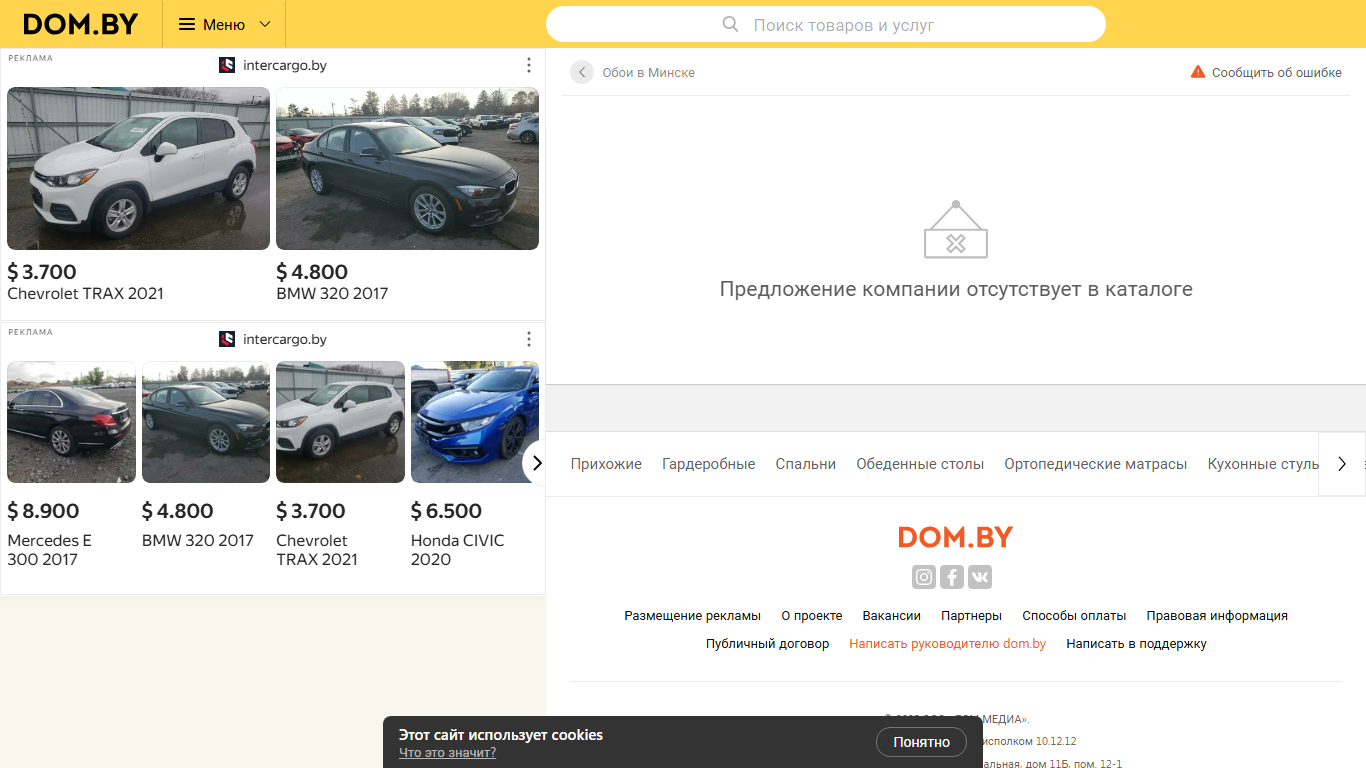Open the О проекте footer link

pyautogui.click(x=812, y=616)
